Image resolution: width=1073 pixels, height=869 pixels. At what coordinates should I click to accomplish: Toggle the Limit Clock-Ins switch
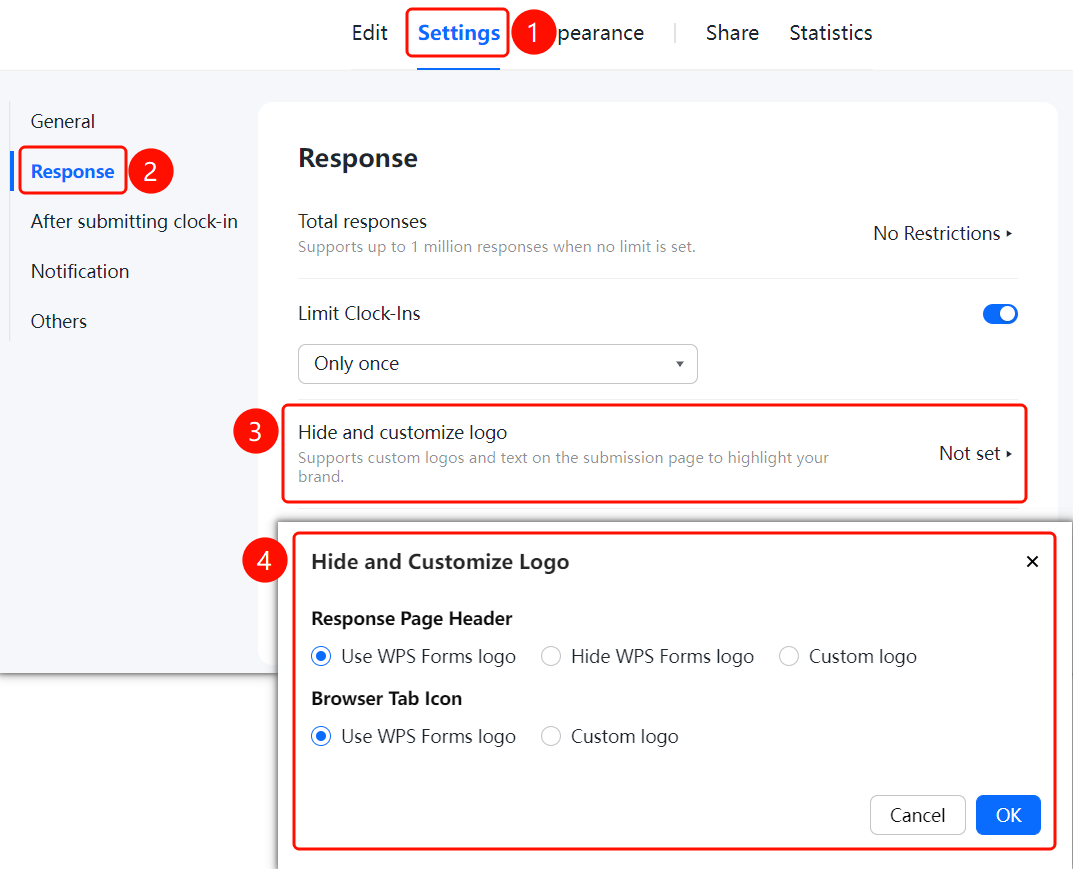pos(1000,314)
